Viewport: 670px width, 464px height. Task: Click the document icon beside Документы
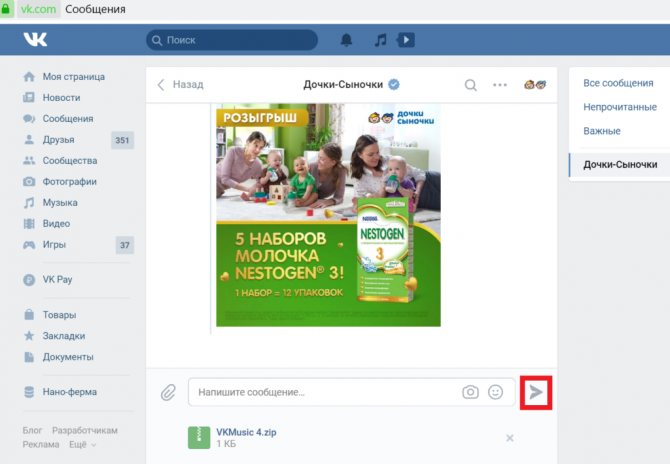[29, 357]
